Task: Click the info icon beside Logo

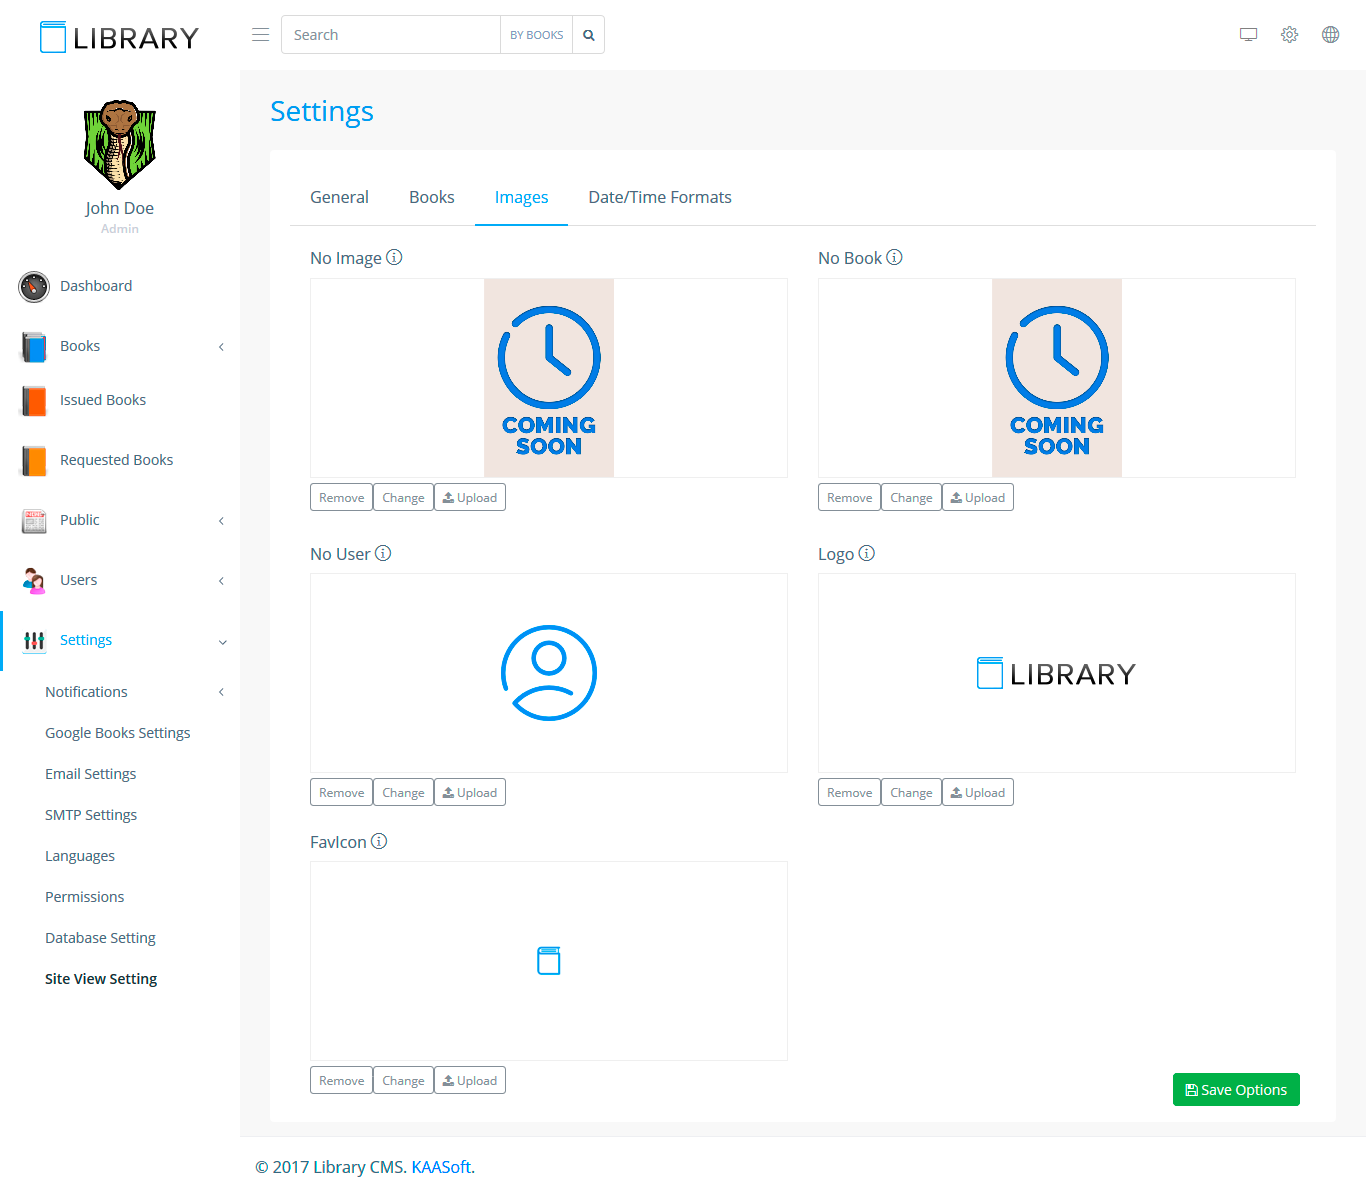Action: point(867,553)
